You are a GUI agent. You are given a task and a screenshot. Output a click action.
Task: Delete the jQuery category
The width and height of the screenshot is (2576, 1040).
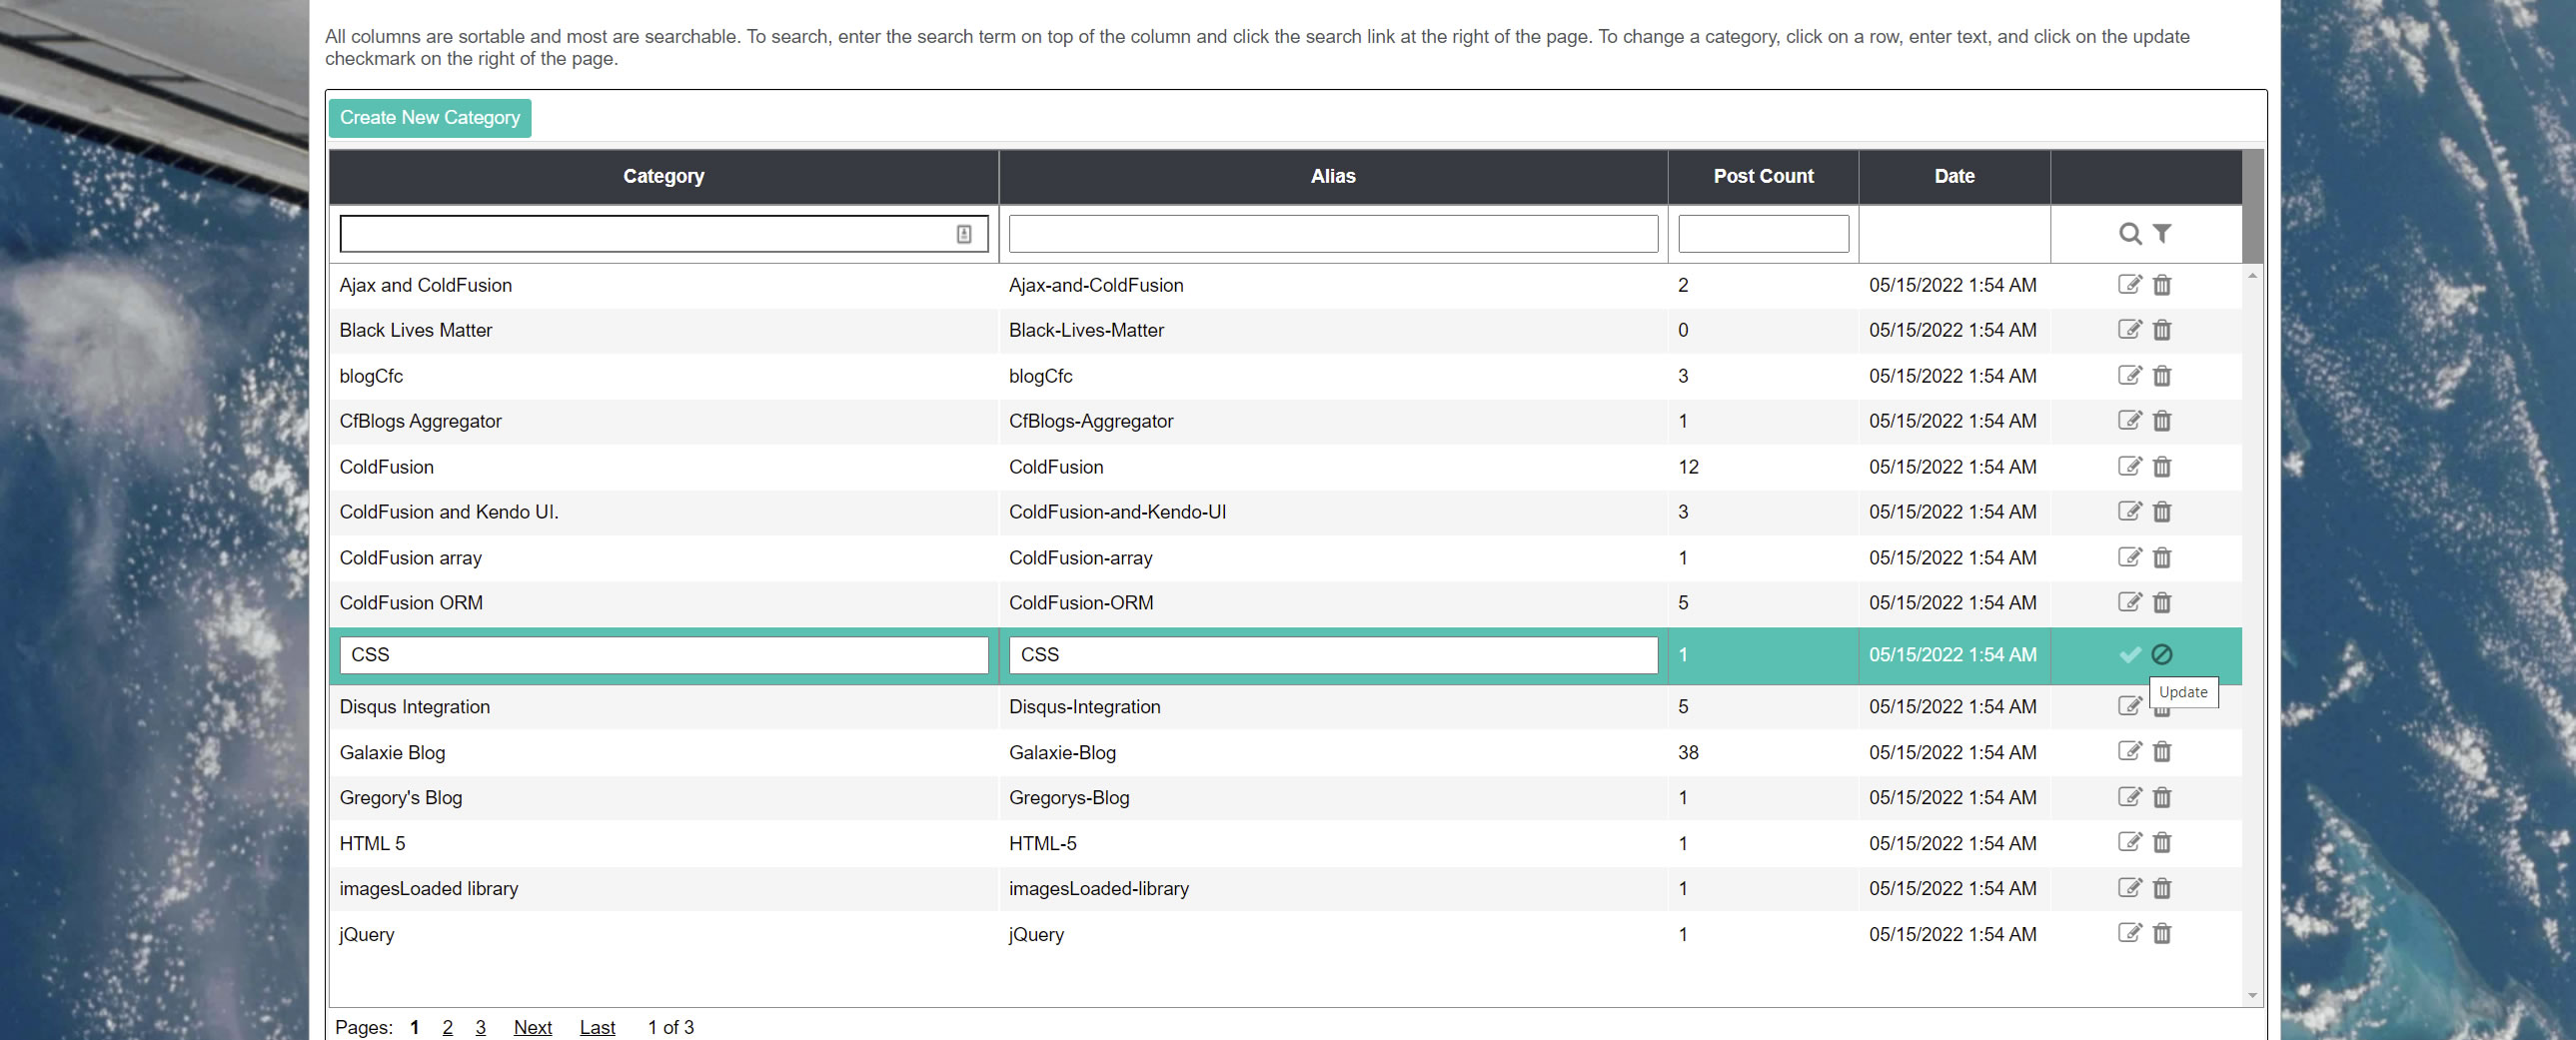coord(2162,934)
